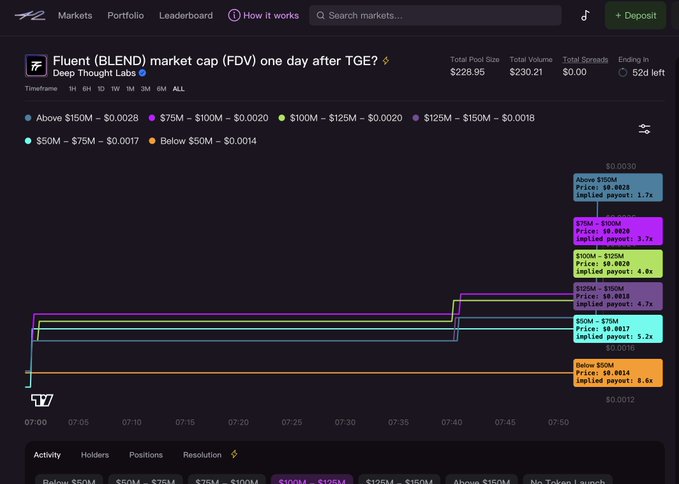Go to the Portfolio page
The width and height of the screenshot is (679, 484).
coord(125,16)
